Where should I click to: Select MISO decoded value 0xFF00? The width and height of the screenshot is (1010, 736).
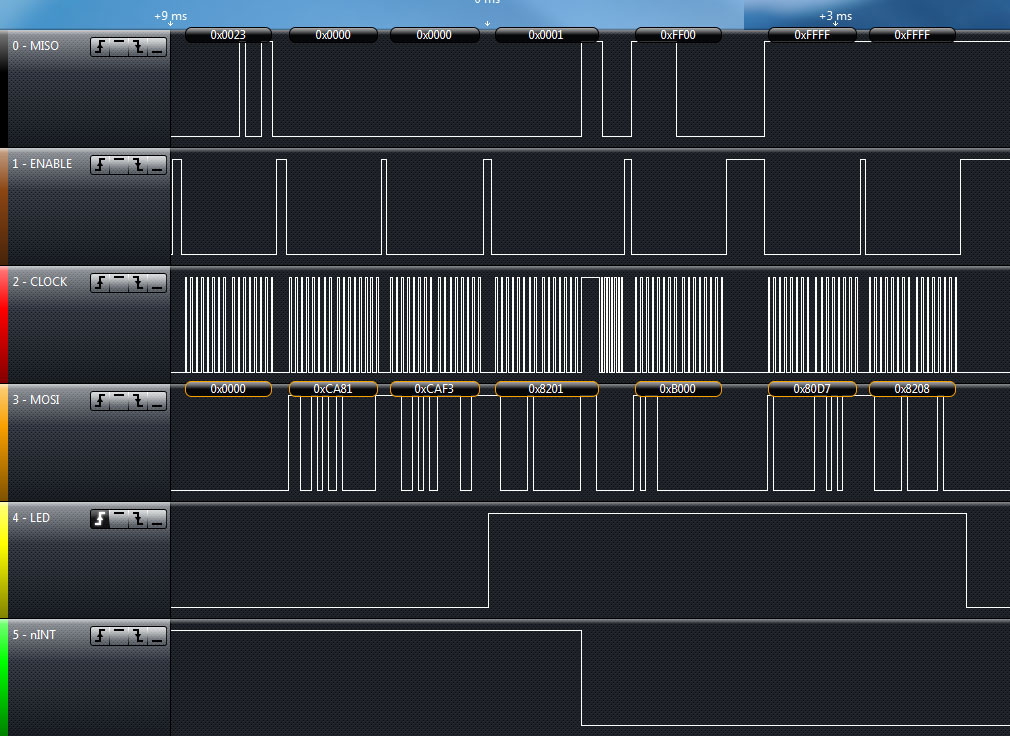pyautogui.click(x=678, y=35)
